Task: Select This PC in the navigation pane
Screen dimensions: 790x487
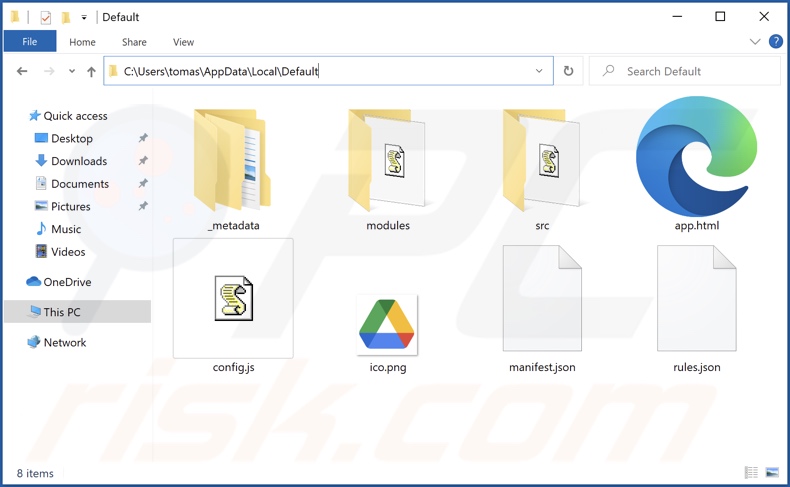Action: click(61, 312)
